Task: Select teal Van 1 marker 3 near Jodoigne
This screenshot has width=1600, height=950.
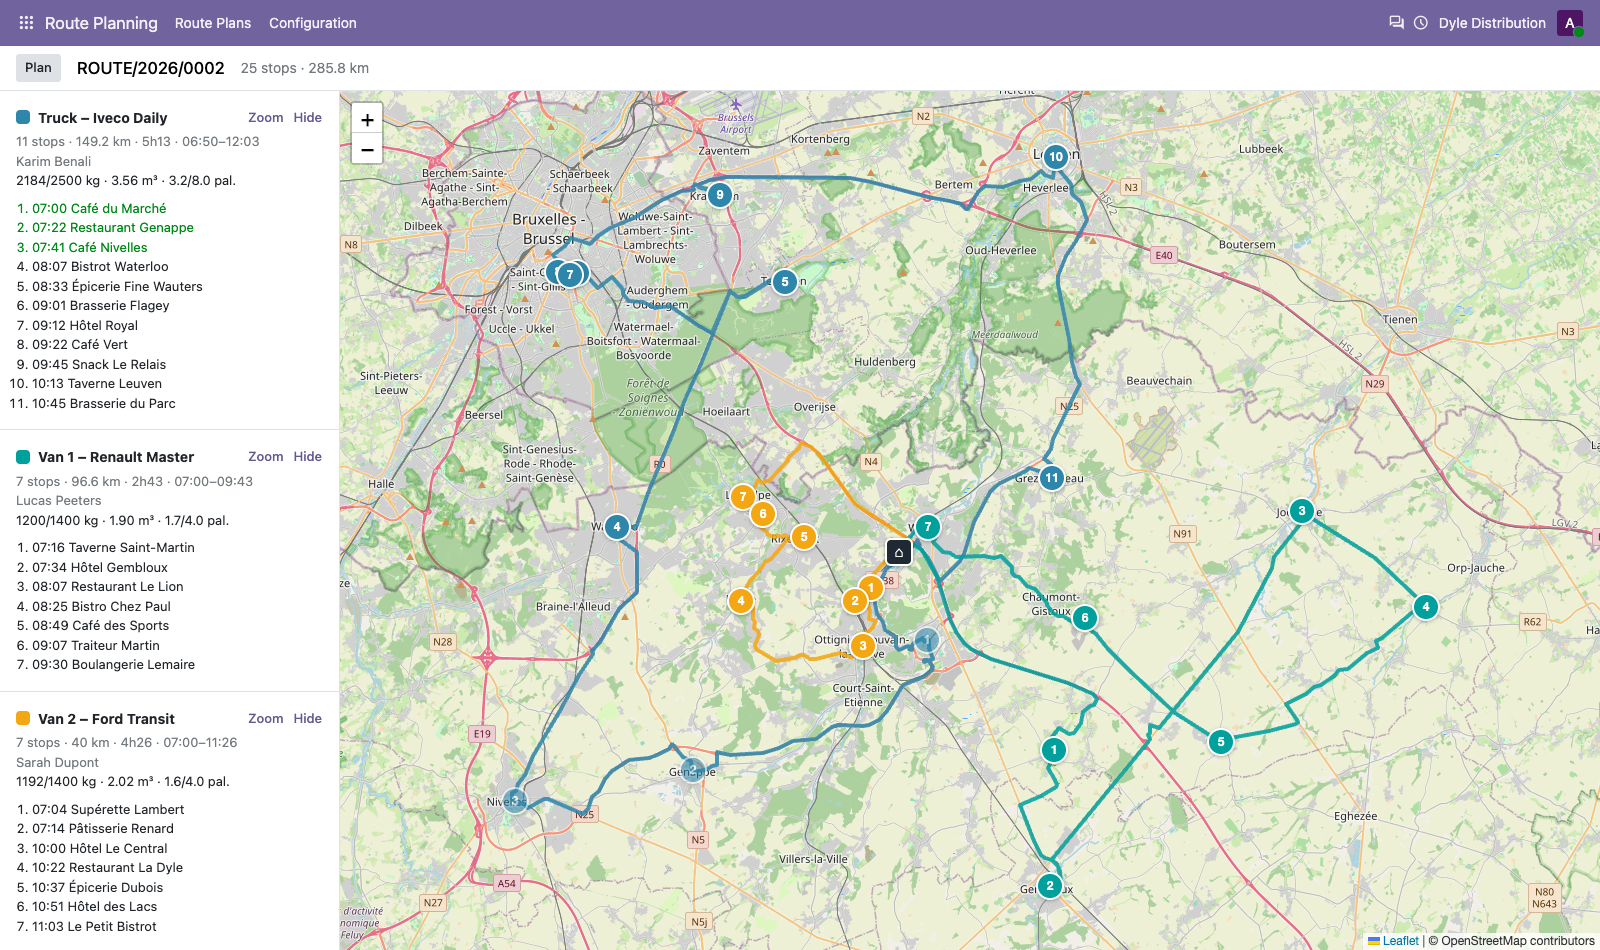Action: pos(1302,511)
